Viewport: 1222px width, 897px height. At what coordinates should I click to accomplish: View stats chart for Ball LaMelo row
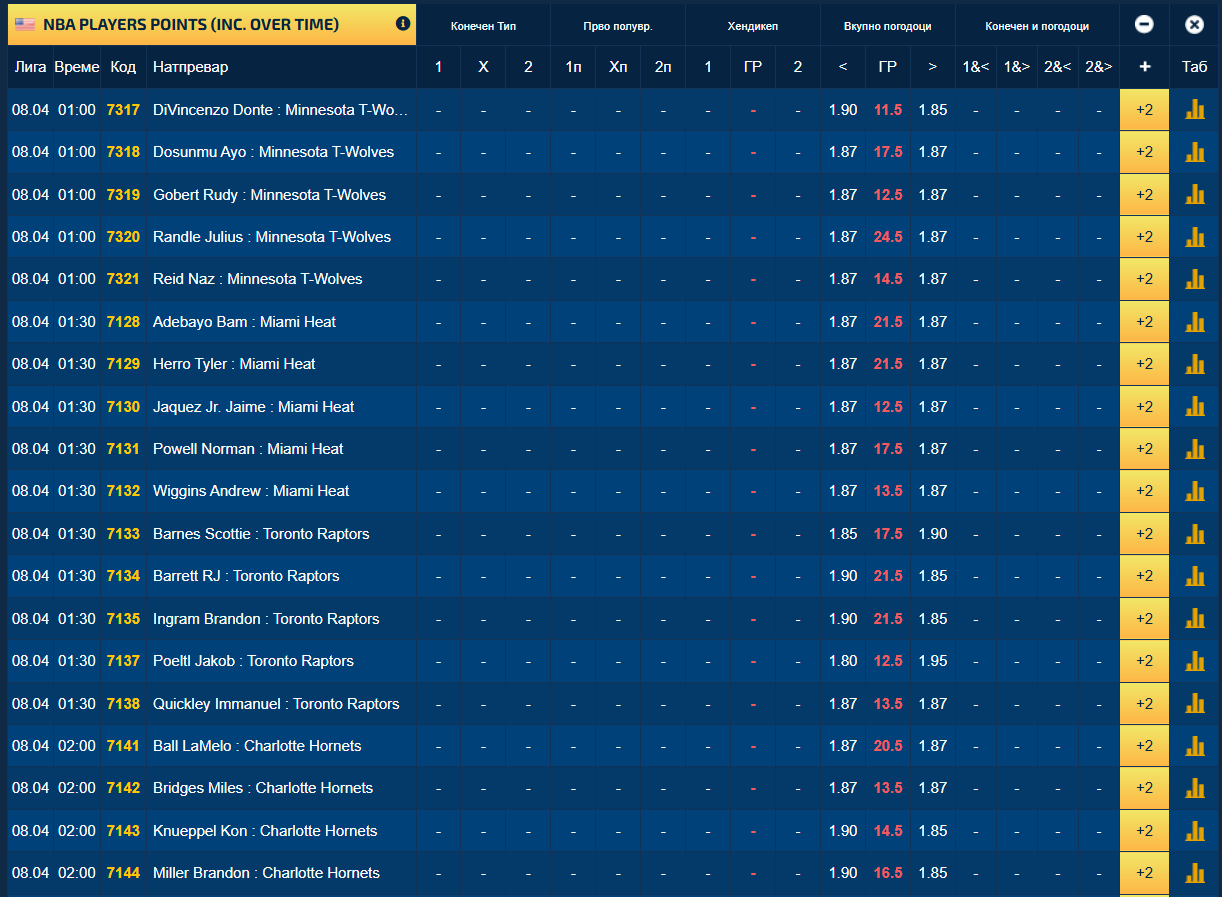(1194, 746)
